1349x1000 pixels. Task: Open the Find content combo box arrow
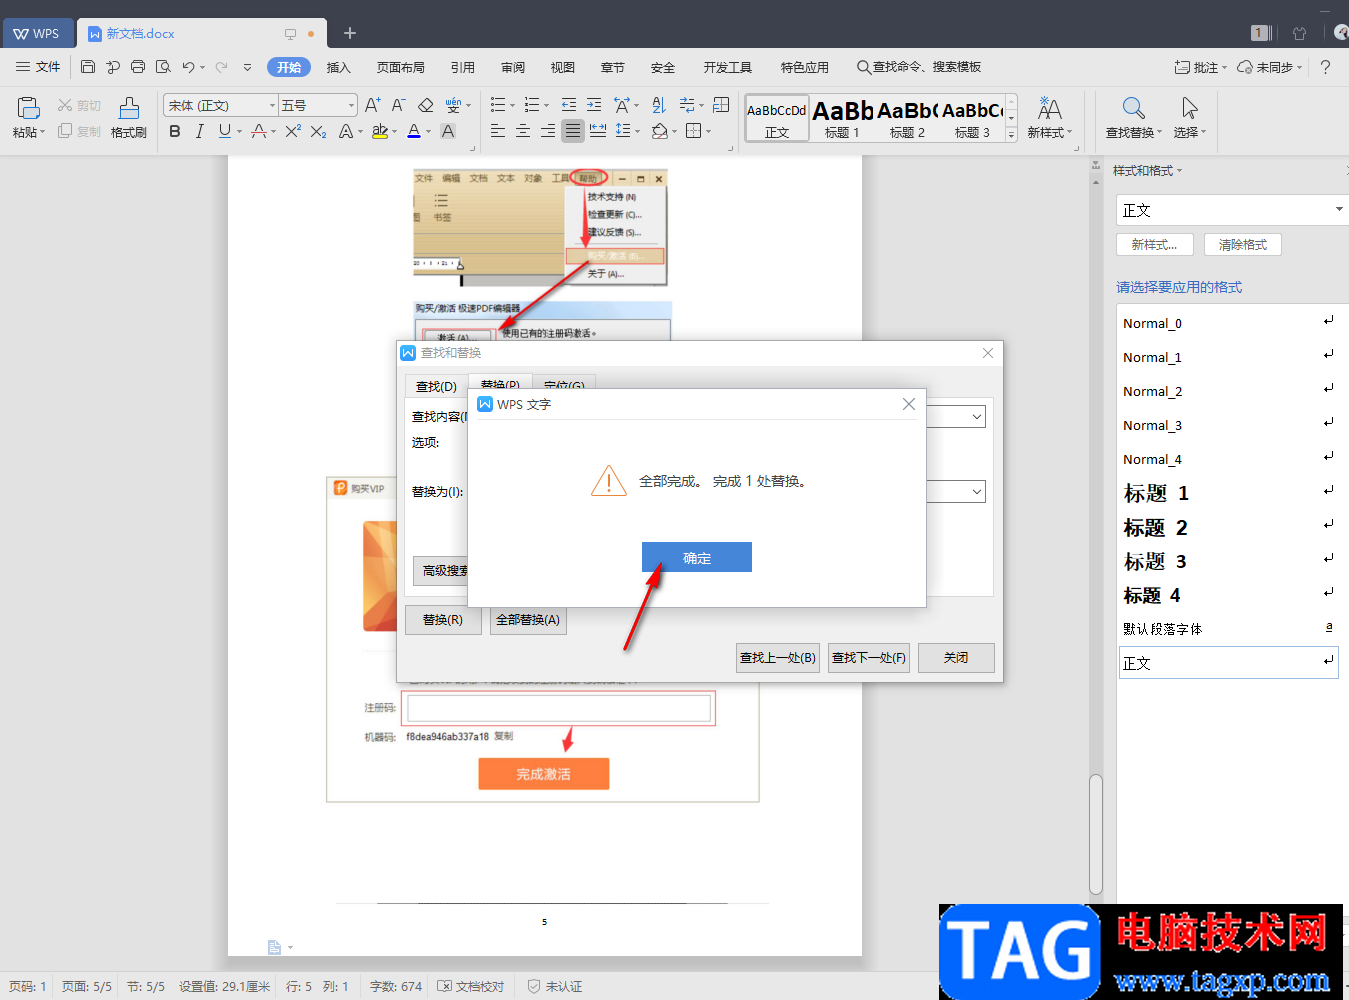977,417
